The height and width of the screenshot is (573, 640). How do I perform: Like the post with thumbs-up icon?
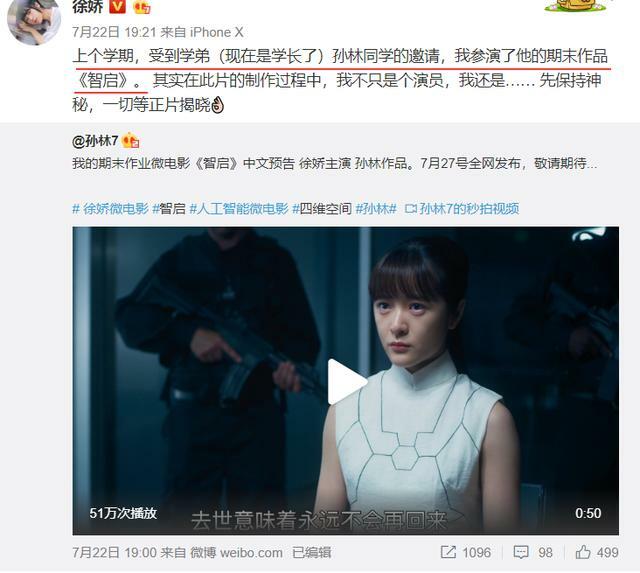(583, 552)
